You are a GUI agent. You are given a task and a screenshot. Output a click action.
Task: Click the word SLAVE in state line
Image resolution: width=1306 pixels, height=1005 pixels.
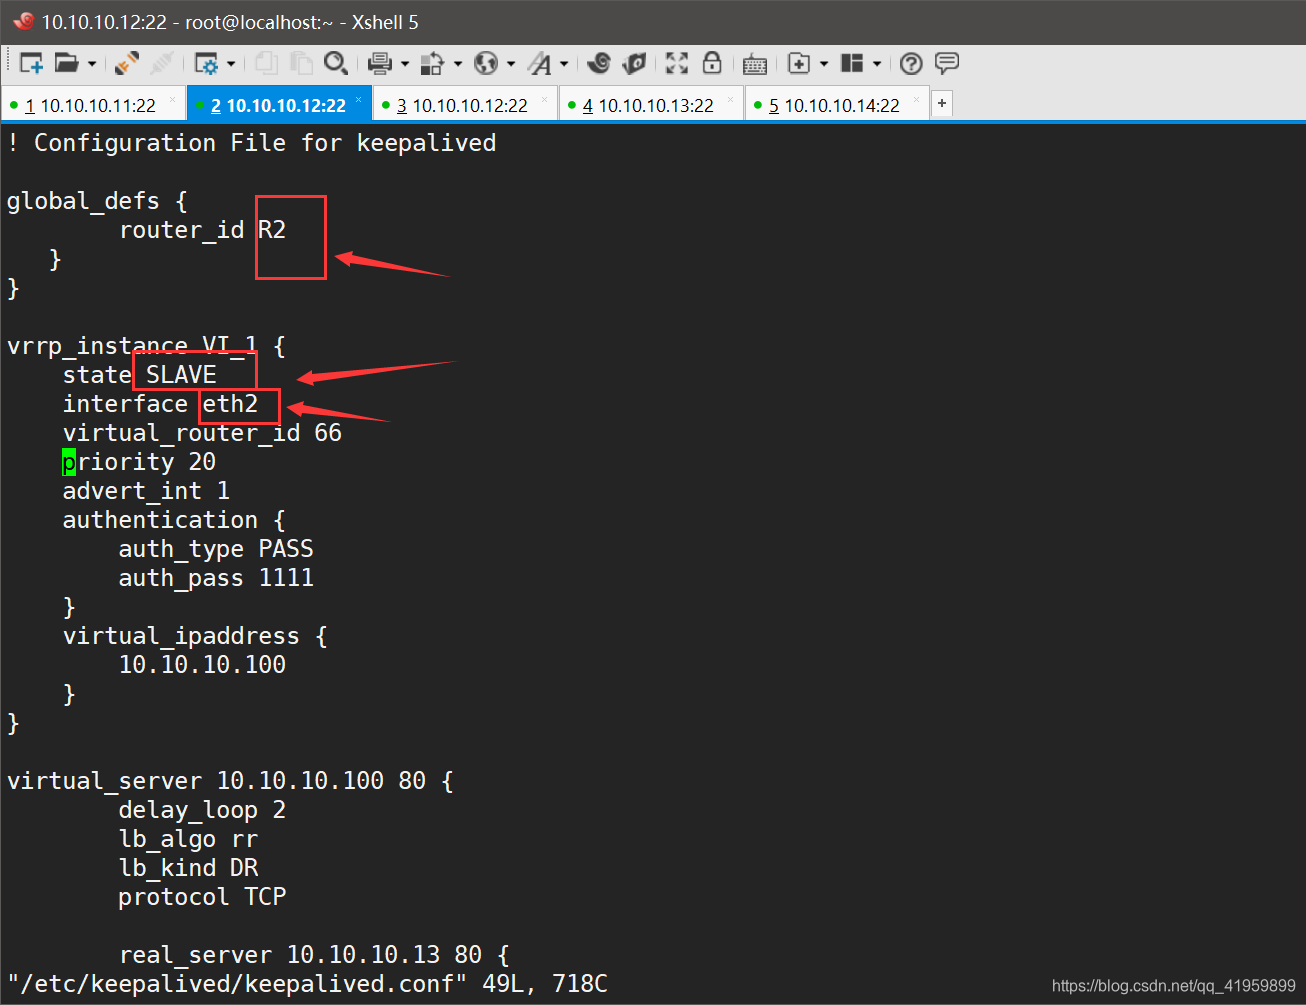pos(181,375)
